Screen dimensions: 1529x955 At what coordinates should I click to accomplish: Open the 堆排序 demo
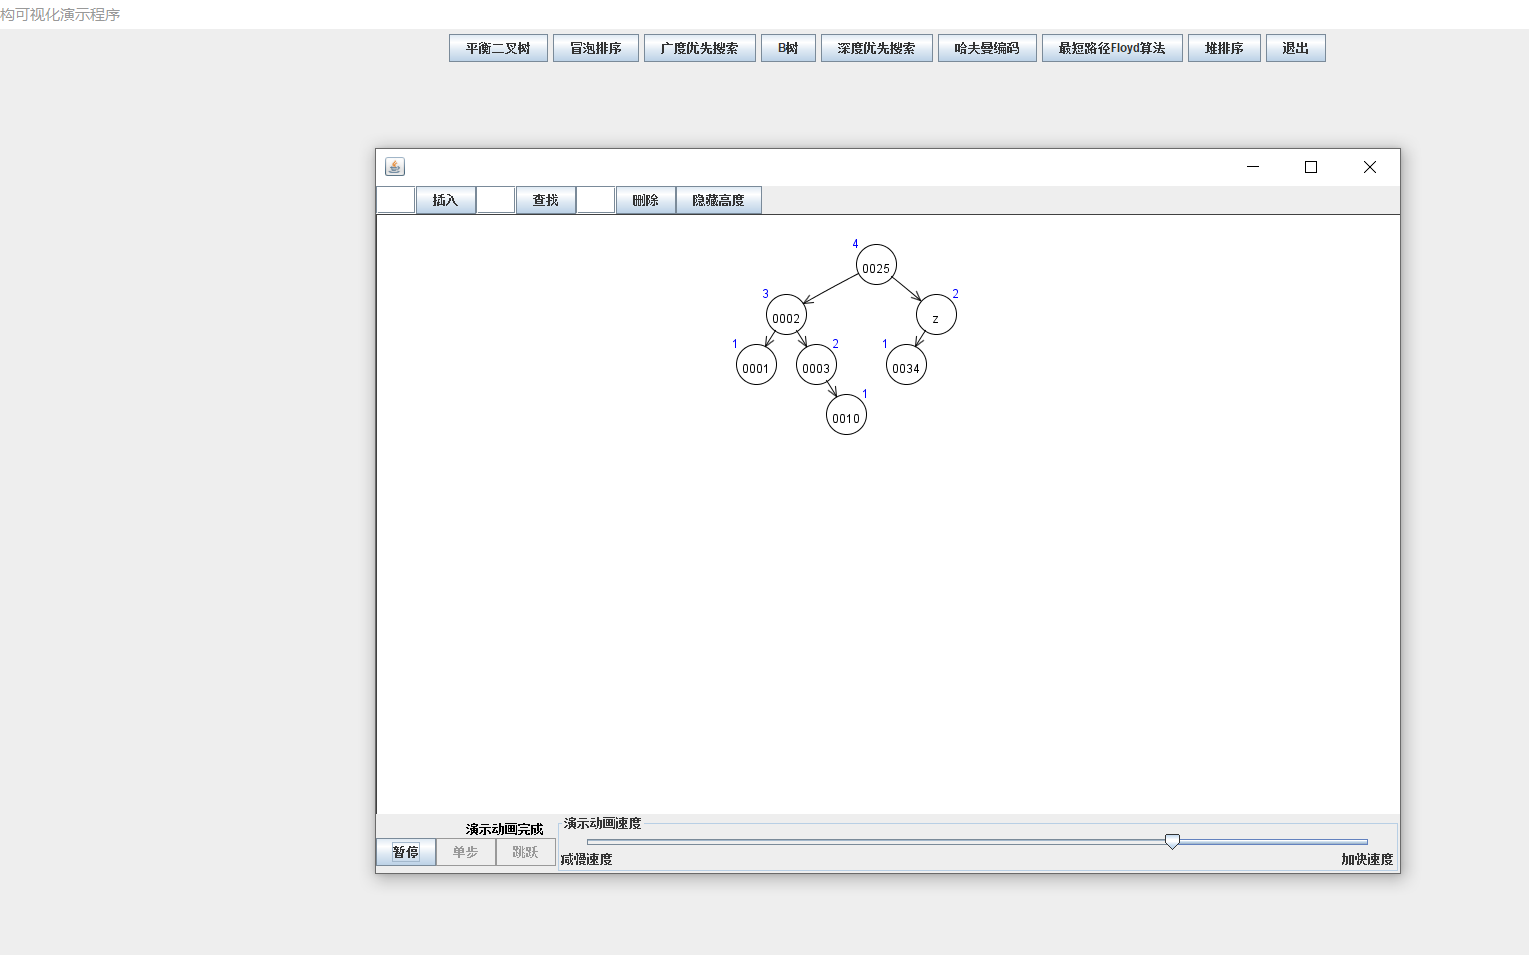(x=1223, y=48)
